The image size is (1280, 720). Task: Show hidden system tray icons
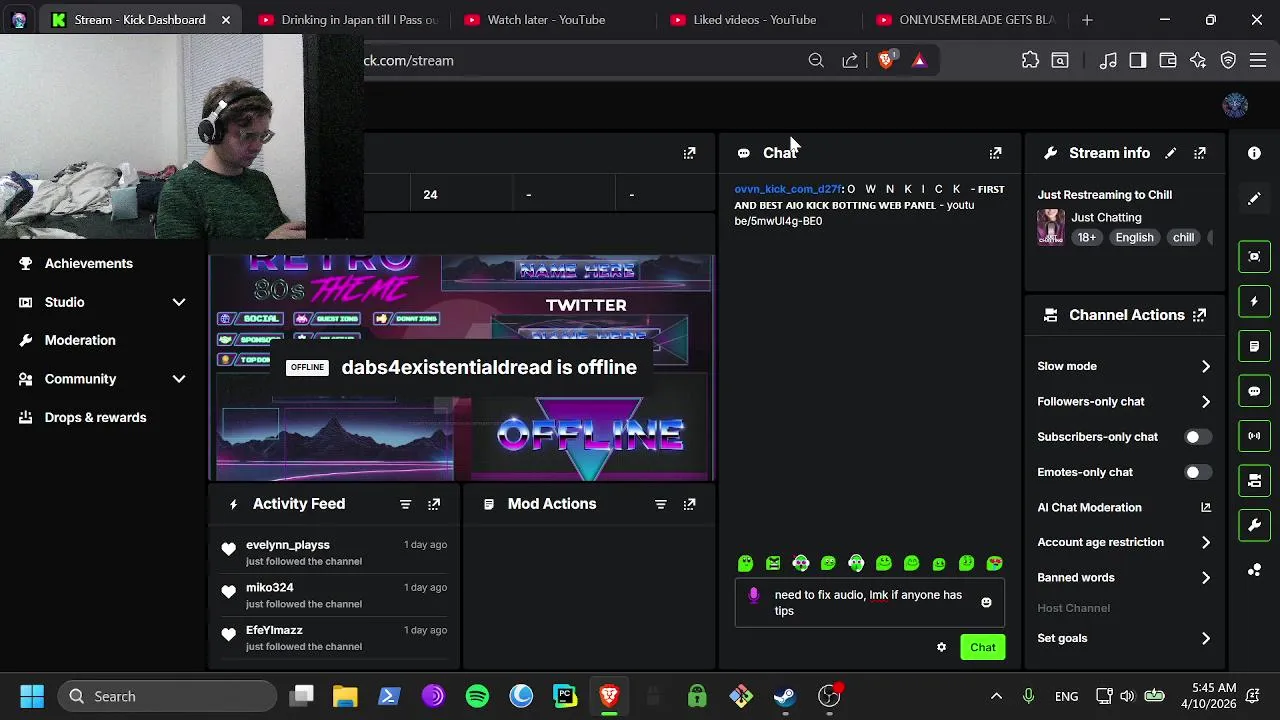(x=996, y=696)
